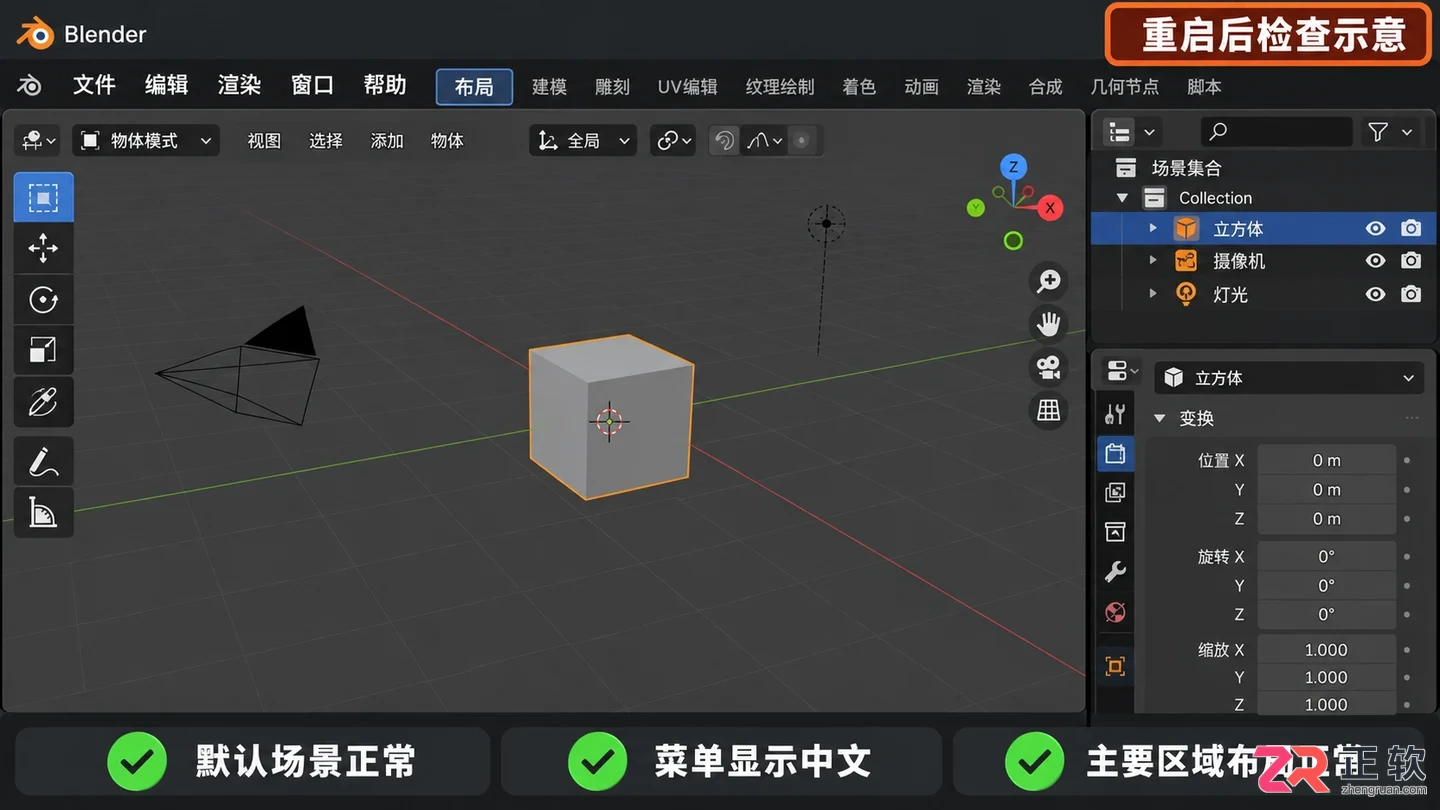Select the box select tool
Image resolution: width=1440 pixels, height=810 pixels.
43,197
